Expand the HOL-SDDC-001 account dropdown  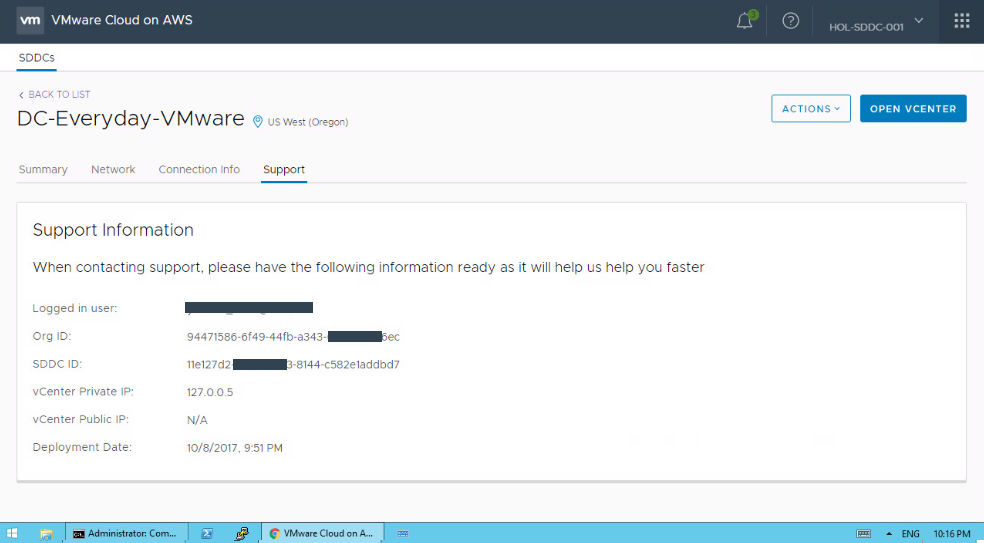[x=876, y=24]
